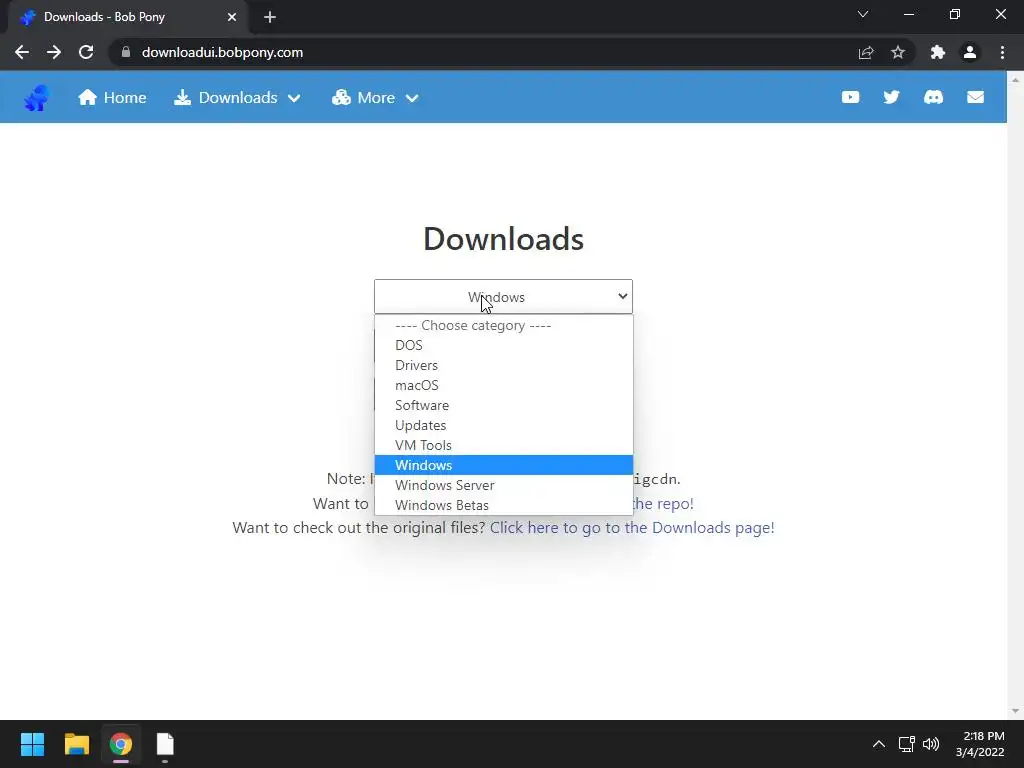Open the volume speaker tray icon
Image resolution: width=1024 pixels, height=768 pixels.
tap(931, 744)
